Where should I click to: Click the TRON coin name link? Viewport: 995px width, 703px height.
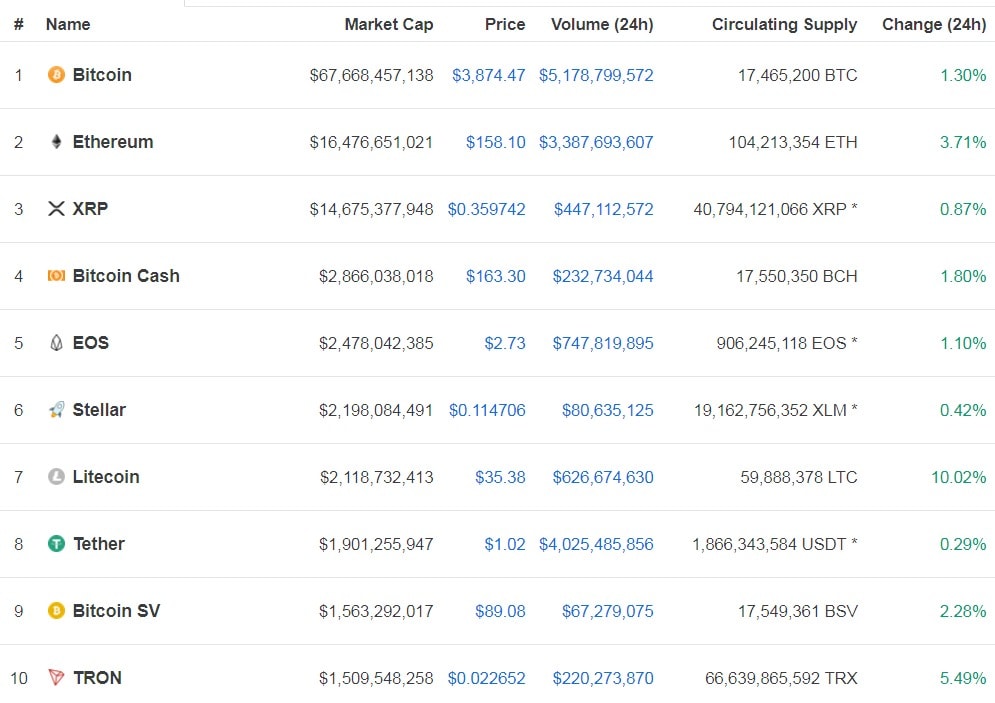pyautogui.click(x=97, y=678)
